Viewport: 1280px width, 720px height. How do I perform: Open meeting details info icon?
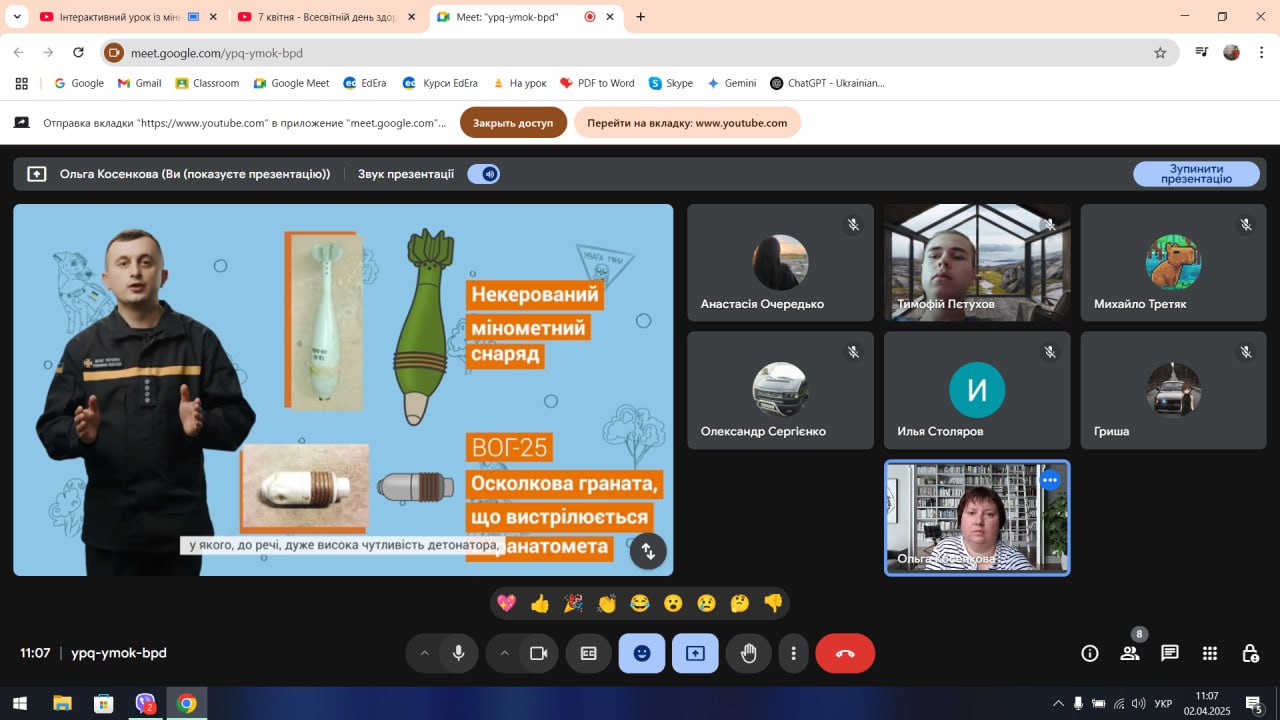coord(1090,653)
